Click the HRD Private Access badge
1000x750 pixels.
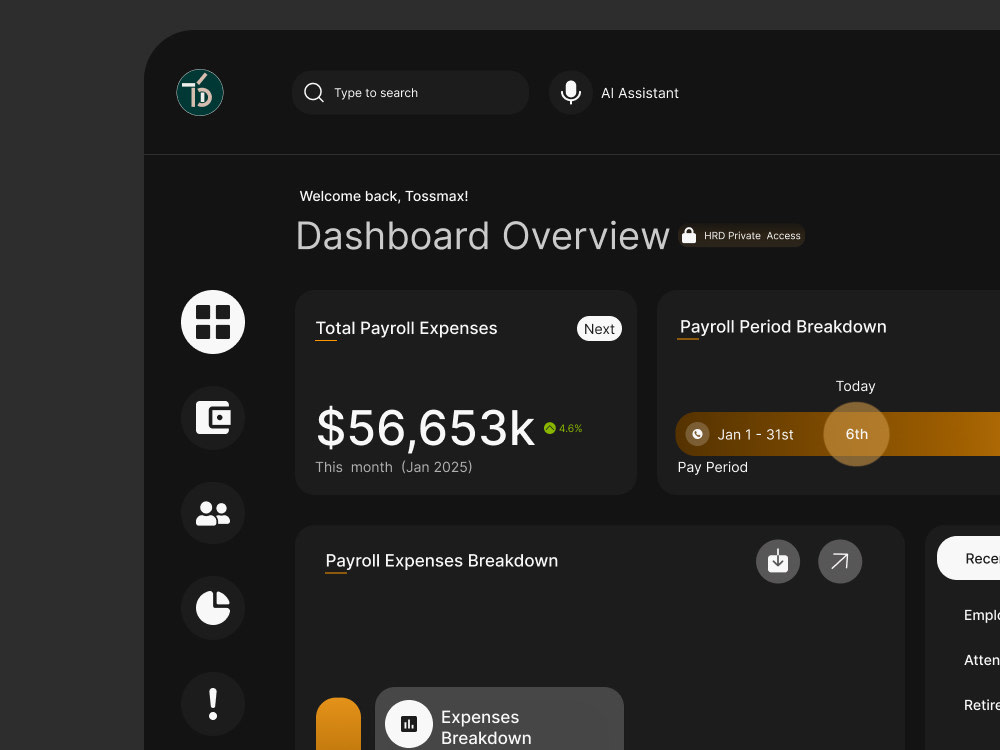point(742,235)
